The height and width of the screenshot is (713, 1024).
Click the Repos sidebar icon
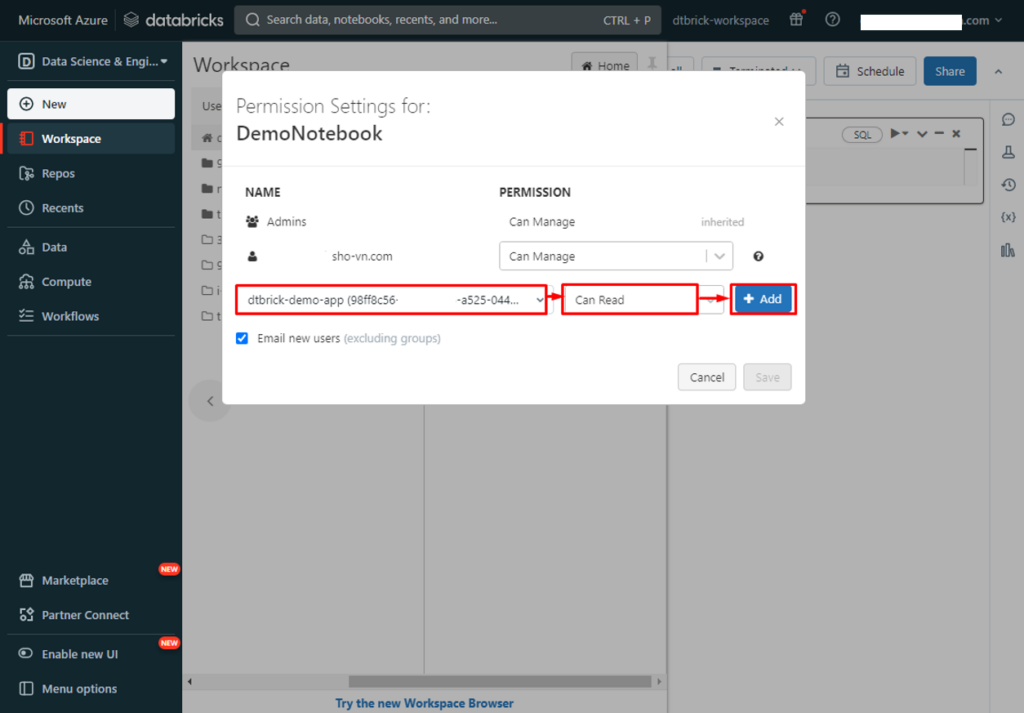pyautogui.click(x=26, y=173)
